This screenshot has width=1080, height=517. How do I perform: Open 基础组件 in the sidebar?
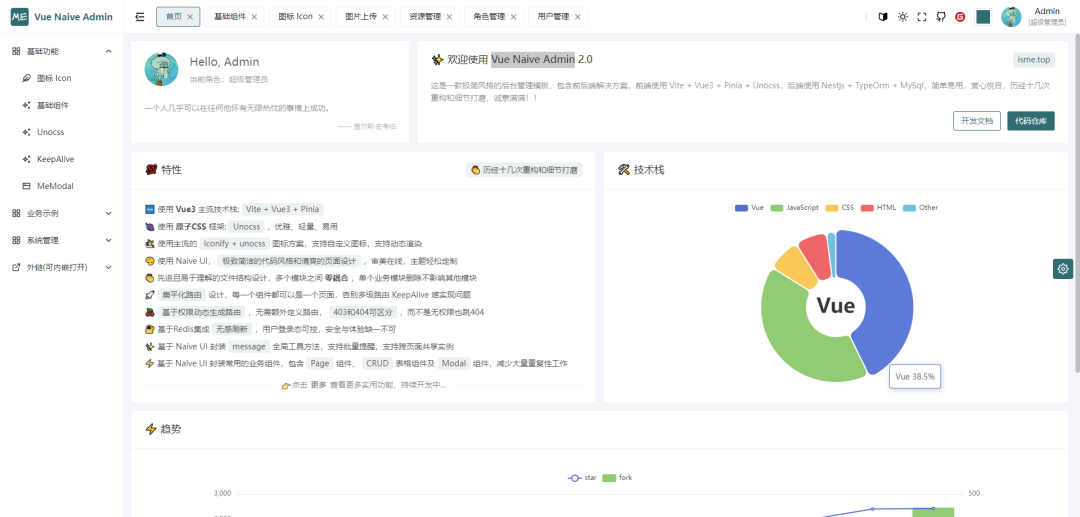pyautogui.click(x=62, y=105)
